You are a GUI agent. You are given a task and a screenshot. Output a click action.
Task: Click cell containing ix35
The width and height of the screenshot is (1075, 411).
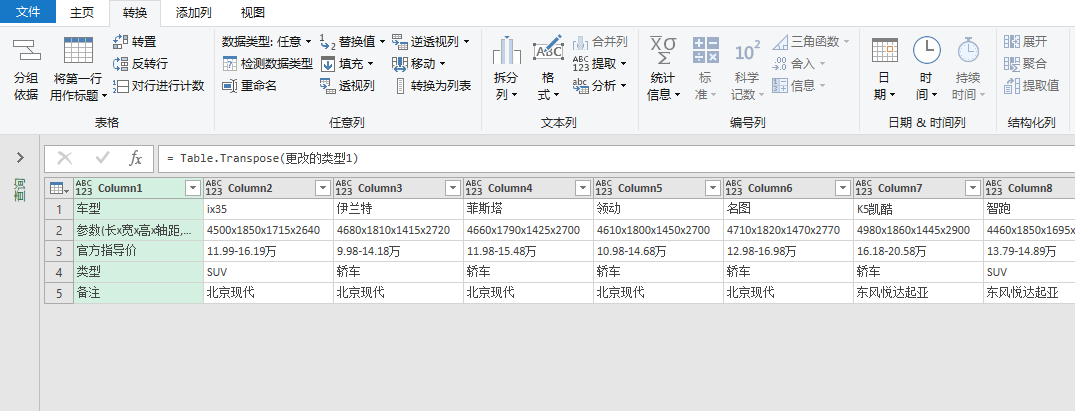(268, 209)
